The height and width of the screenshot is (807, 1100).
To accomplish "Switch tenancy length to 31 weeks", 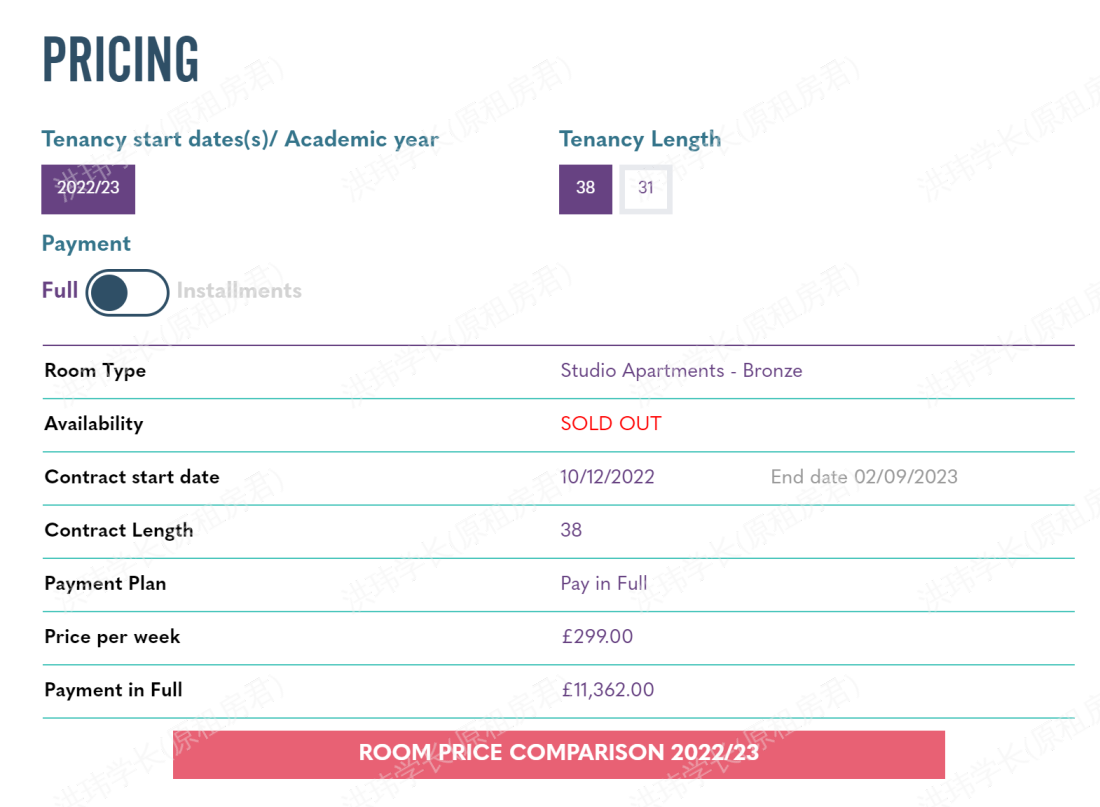I will click(646, 188).
